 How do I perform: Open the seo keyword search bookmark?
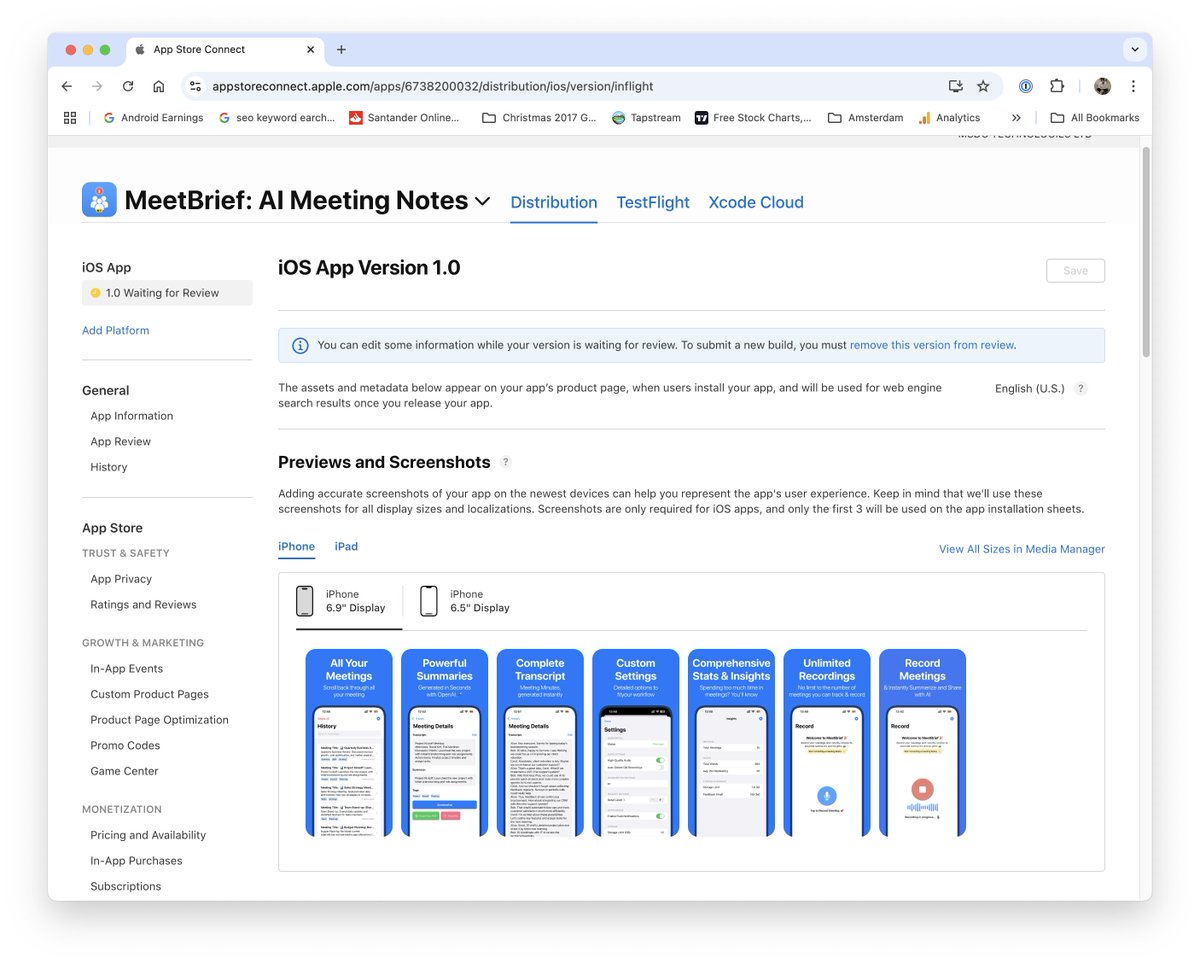[x=276, y=118]
